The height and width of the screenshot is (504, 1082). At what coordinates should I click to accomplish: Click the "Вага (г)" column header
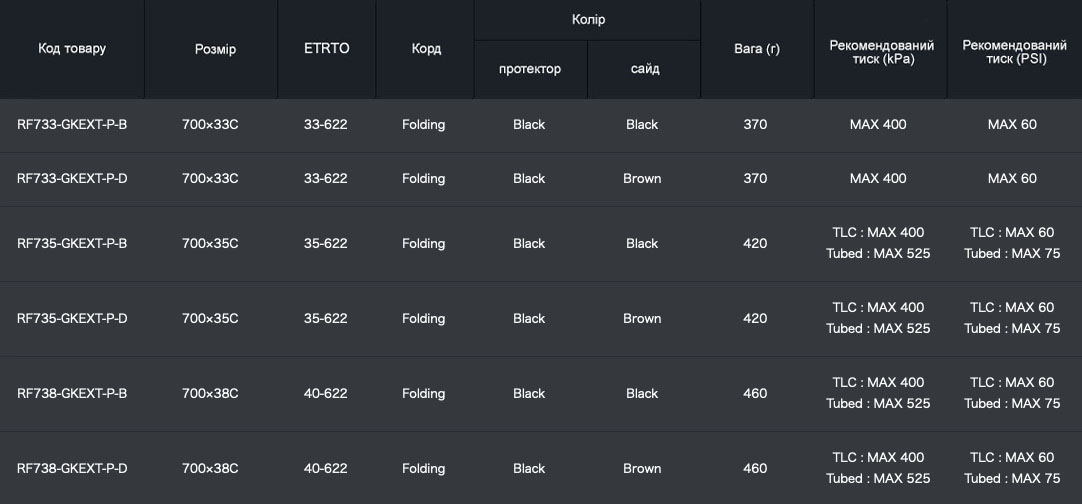(x=756, y=48)
